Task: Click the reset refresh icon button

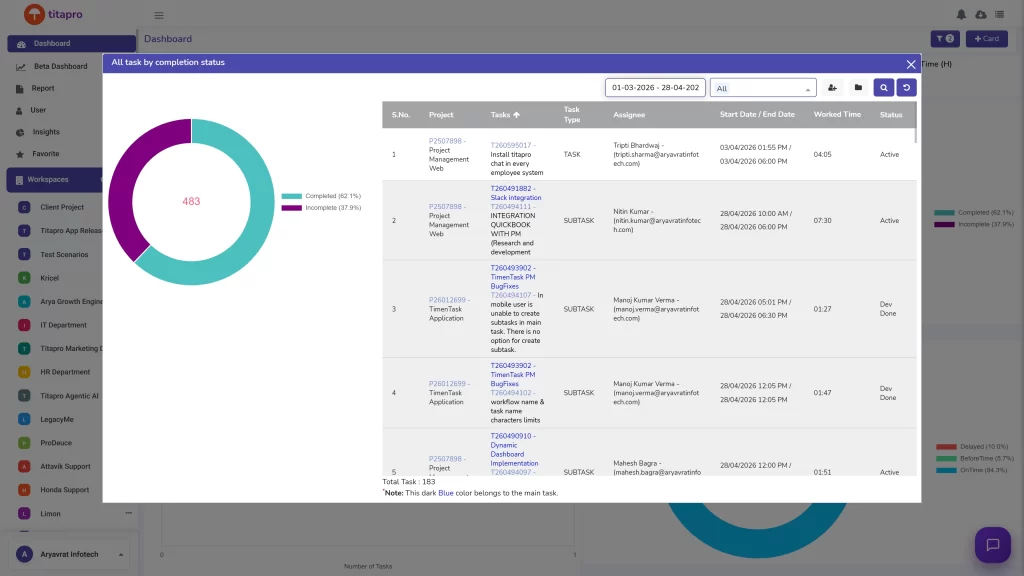Action: pos(906,88)
